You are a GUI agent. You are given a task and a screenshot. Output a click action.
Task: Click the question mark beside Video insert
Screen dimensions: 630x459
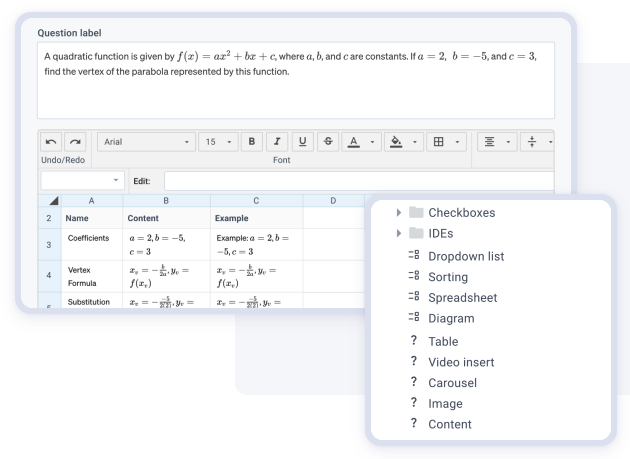pos(414,361)
